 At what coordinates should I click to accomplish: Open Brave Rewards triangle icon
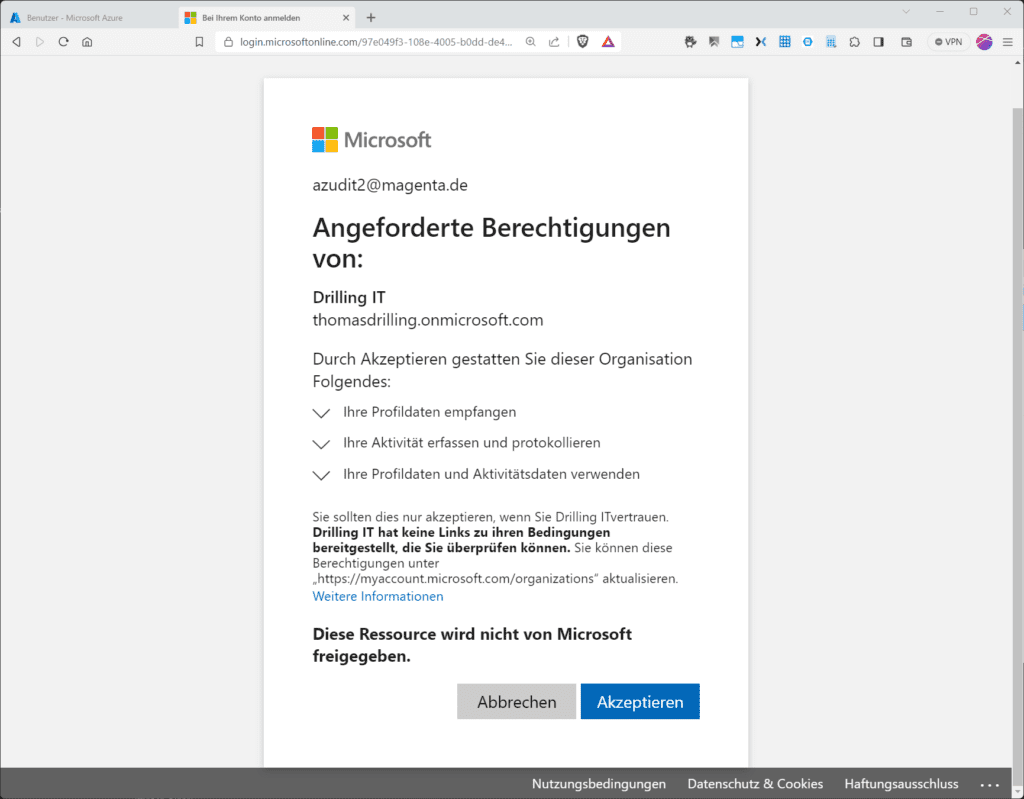point(608,42)
